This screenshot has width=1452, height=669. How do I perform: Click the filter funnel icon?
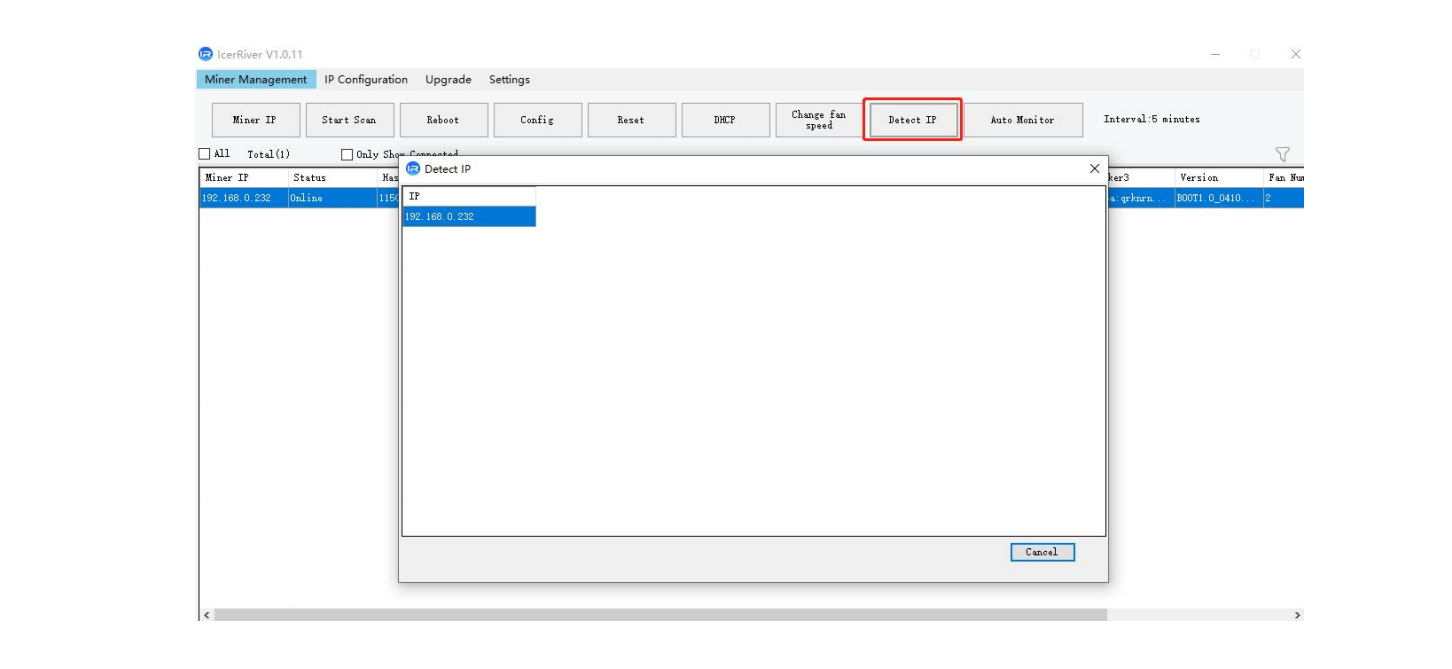(x=1282, y=154)
